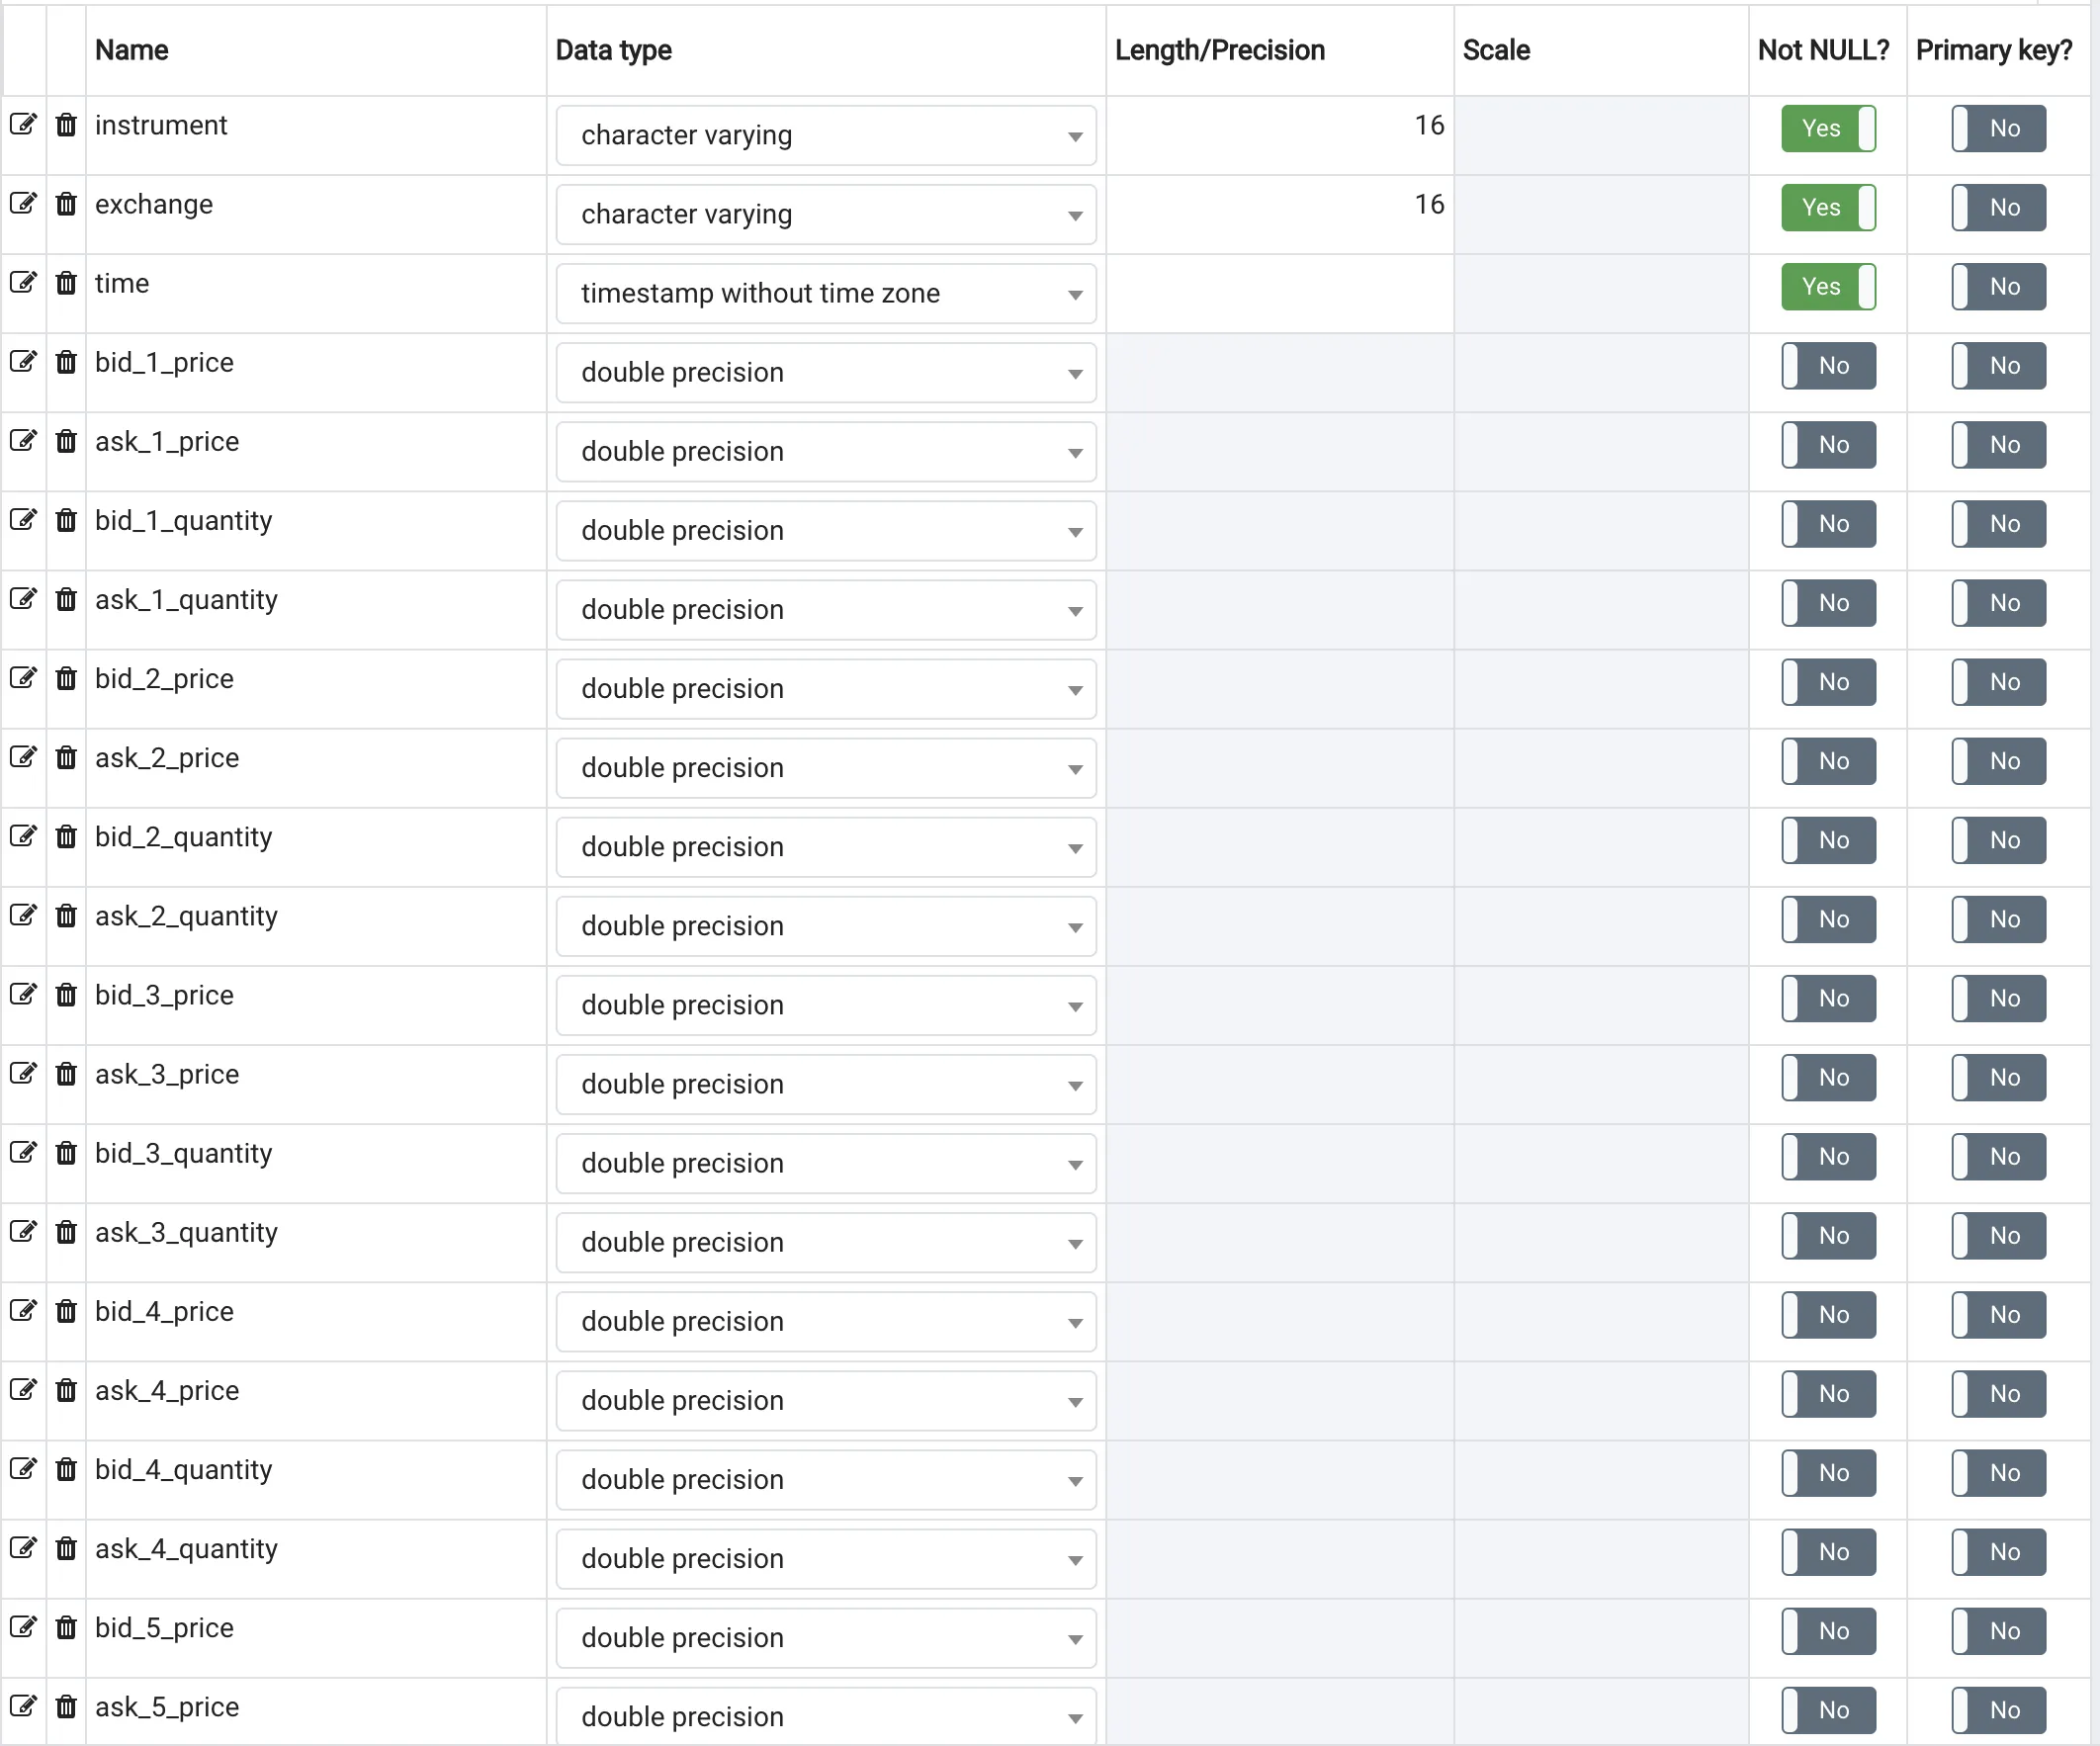The height and width of the screenshot is (1746, 2100).
Task: Delete the bid_3_price column
Action: pyautogui.click(x=66, y=995)
